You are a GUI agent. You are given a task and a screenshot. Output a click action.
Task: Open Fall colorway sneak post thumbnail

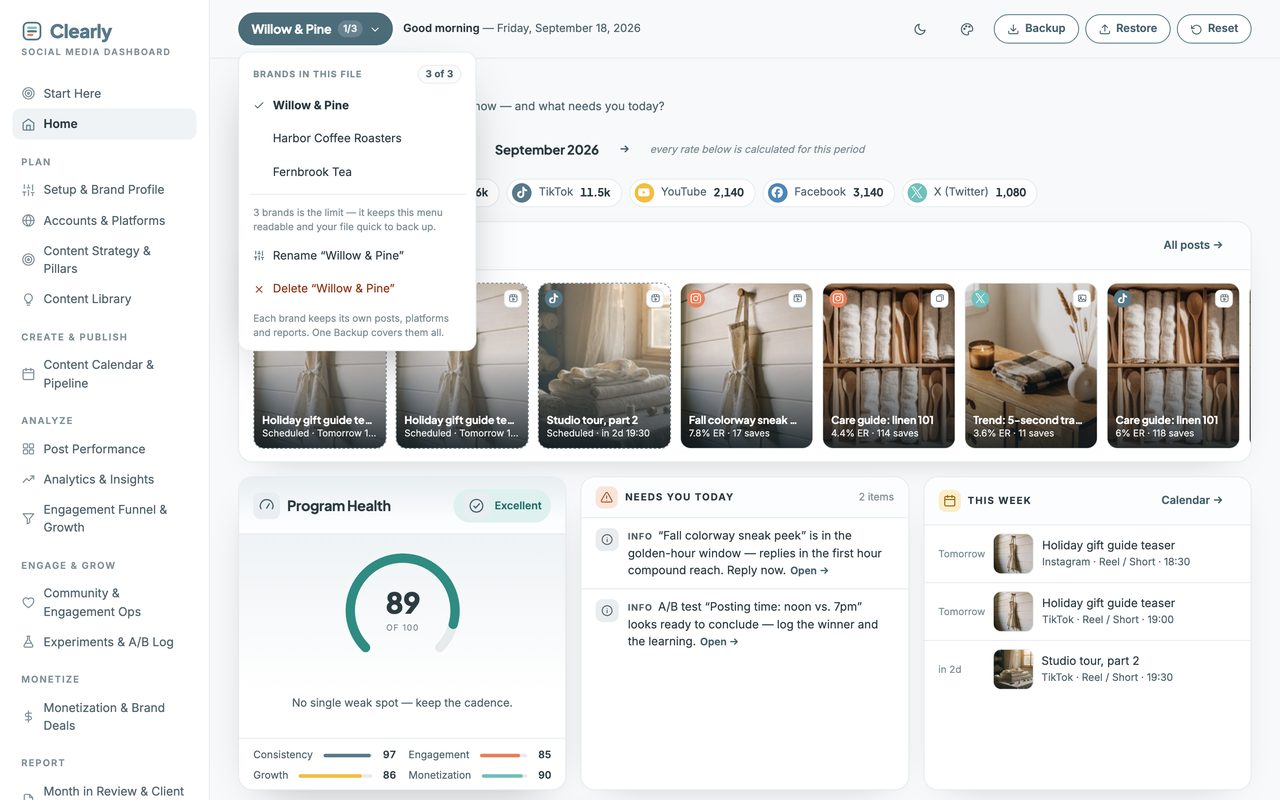(746, 366)
